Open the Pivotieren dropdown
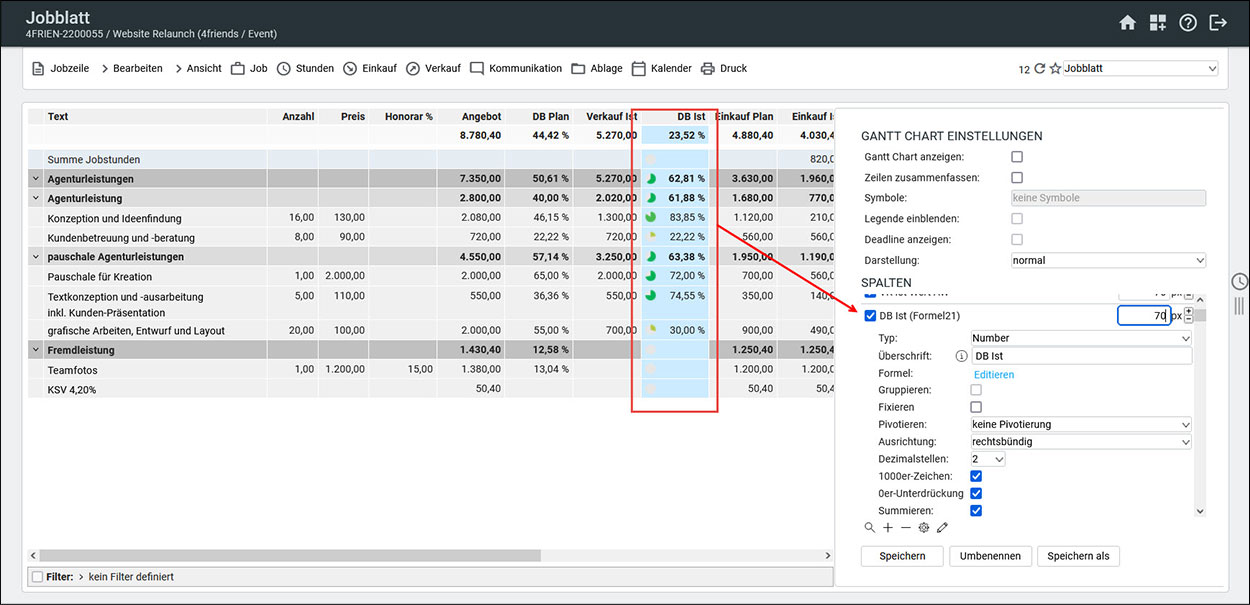The width and height of the screenshot is (1250, 605). pyautogui.click(x=1081, y=424)
